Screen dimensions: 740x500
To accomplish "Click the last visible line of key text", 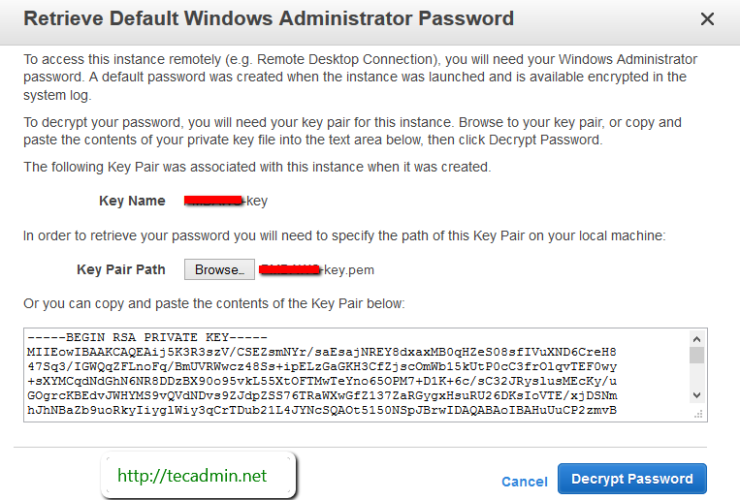I will pyautogui.click(x=321, y=410).
